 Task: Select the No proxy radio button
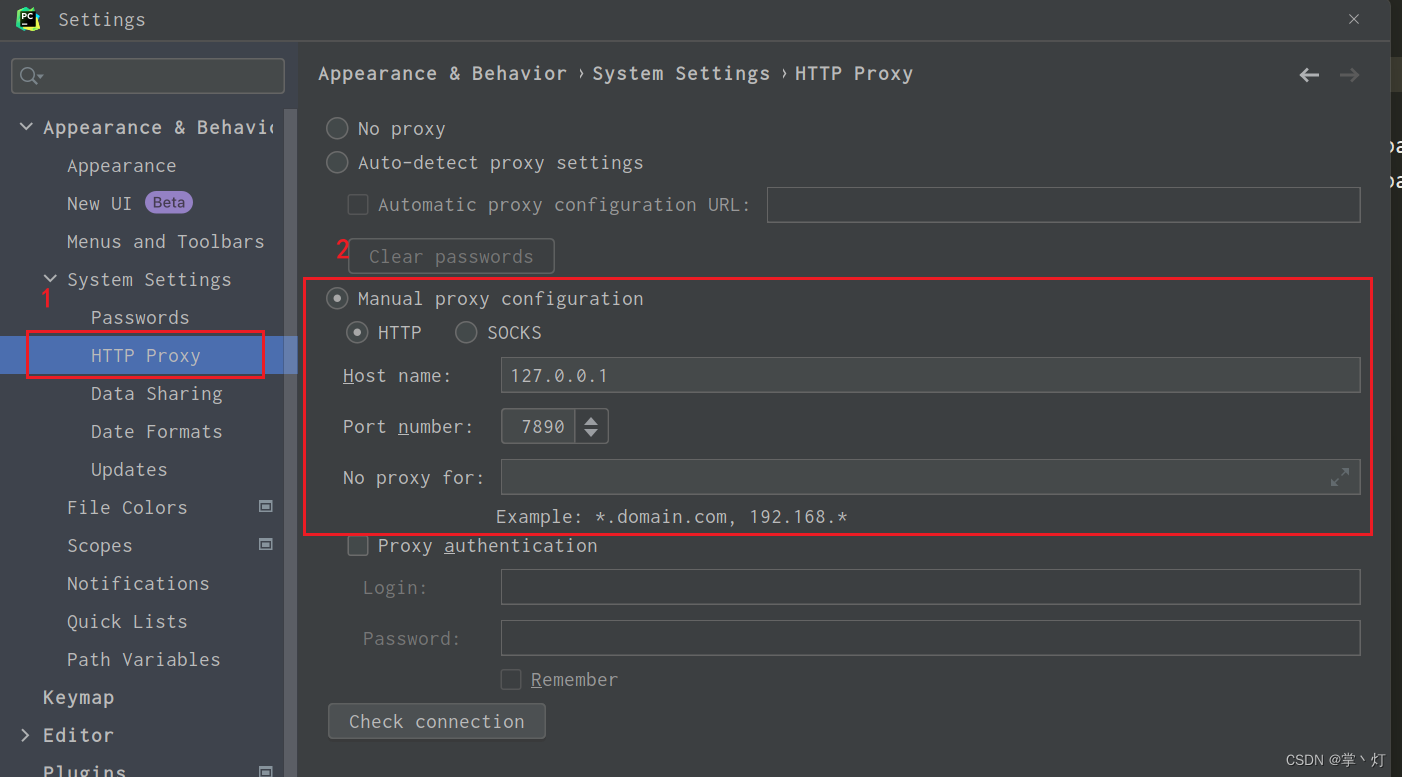pyautogui.click(x=337, y=128)
